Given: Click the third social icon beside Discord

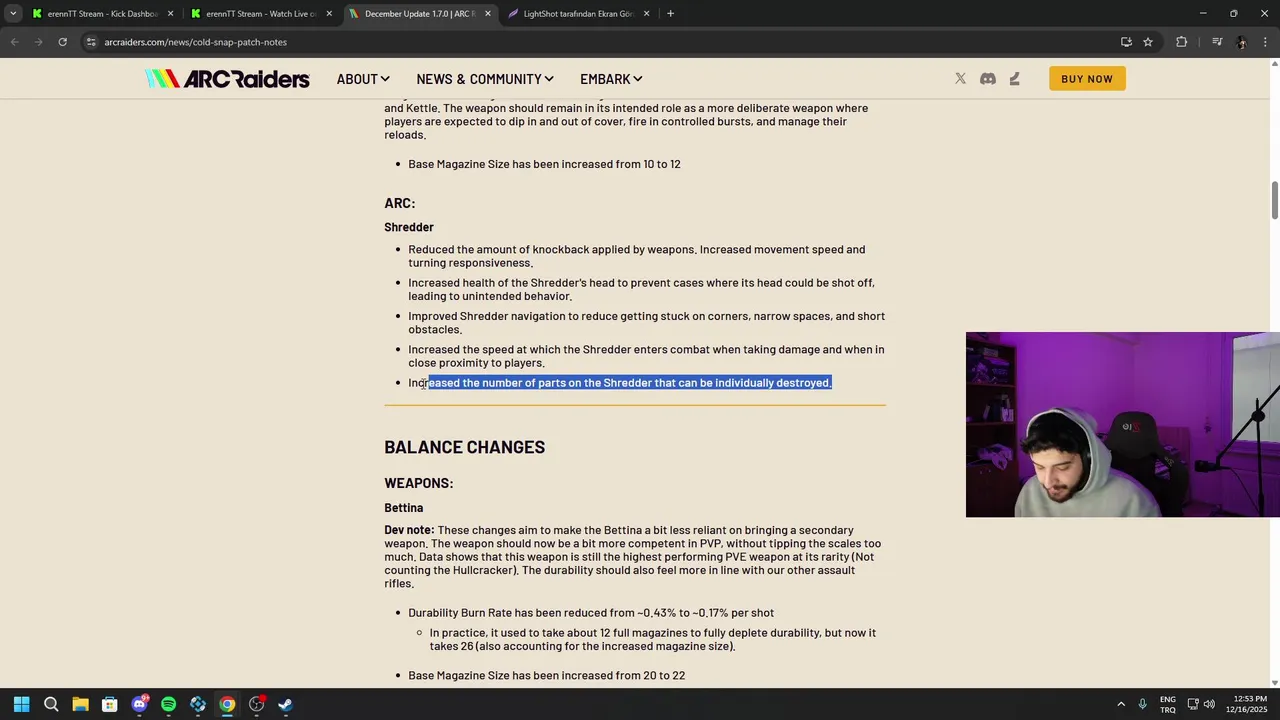Looking at the screenshot, I should coord(1014,79).
